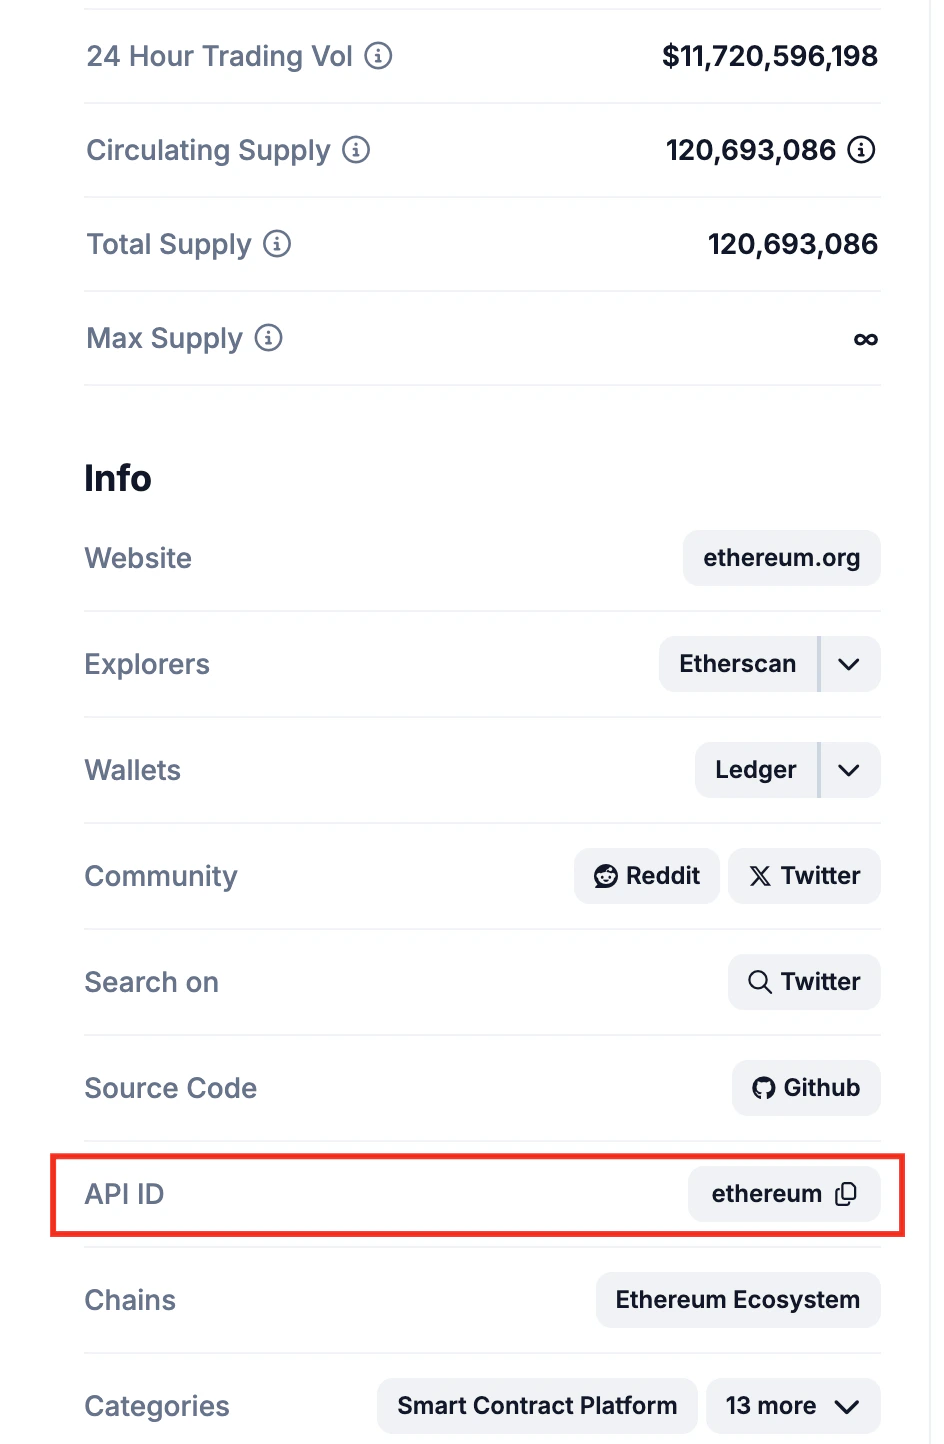The image size is (944, 1444).
Task: Click the Ethereum Ecosystem chain button
Action: (x=737, y=1300)
